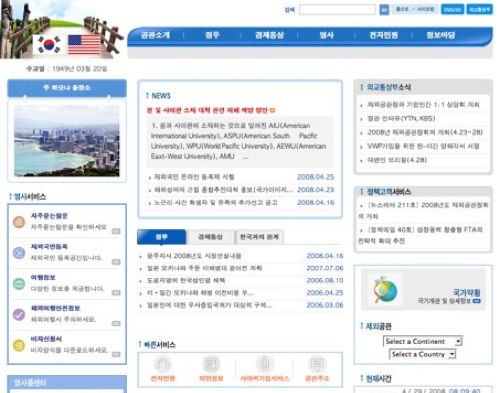Open the 영사 main menu
The width and height of the screenshot is (500, 393).
pyautogui.click(x=326, y=35)
